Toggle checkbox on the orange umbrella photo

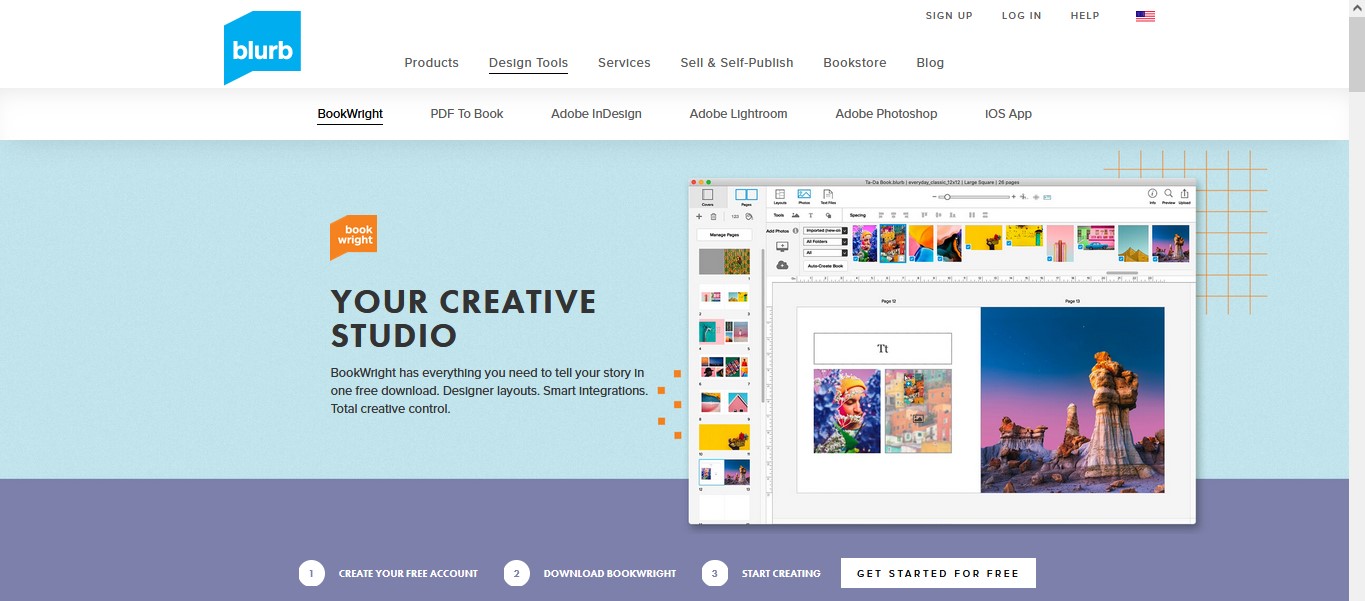911,258
